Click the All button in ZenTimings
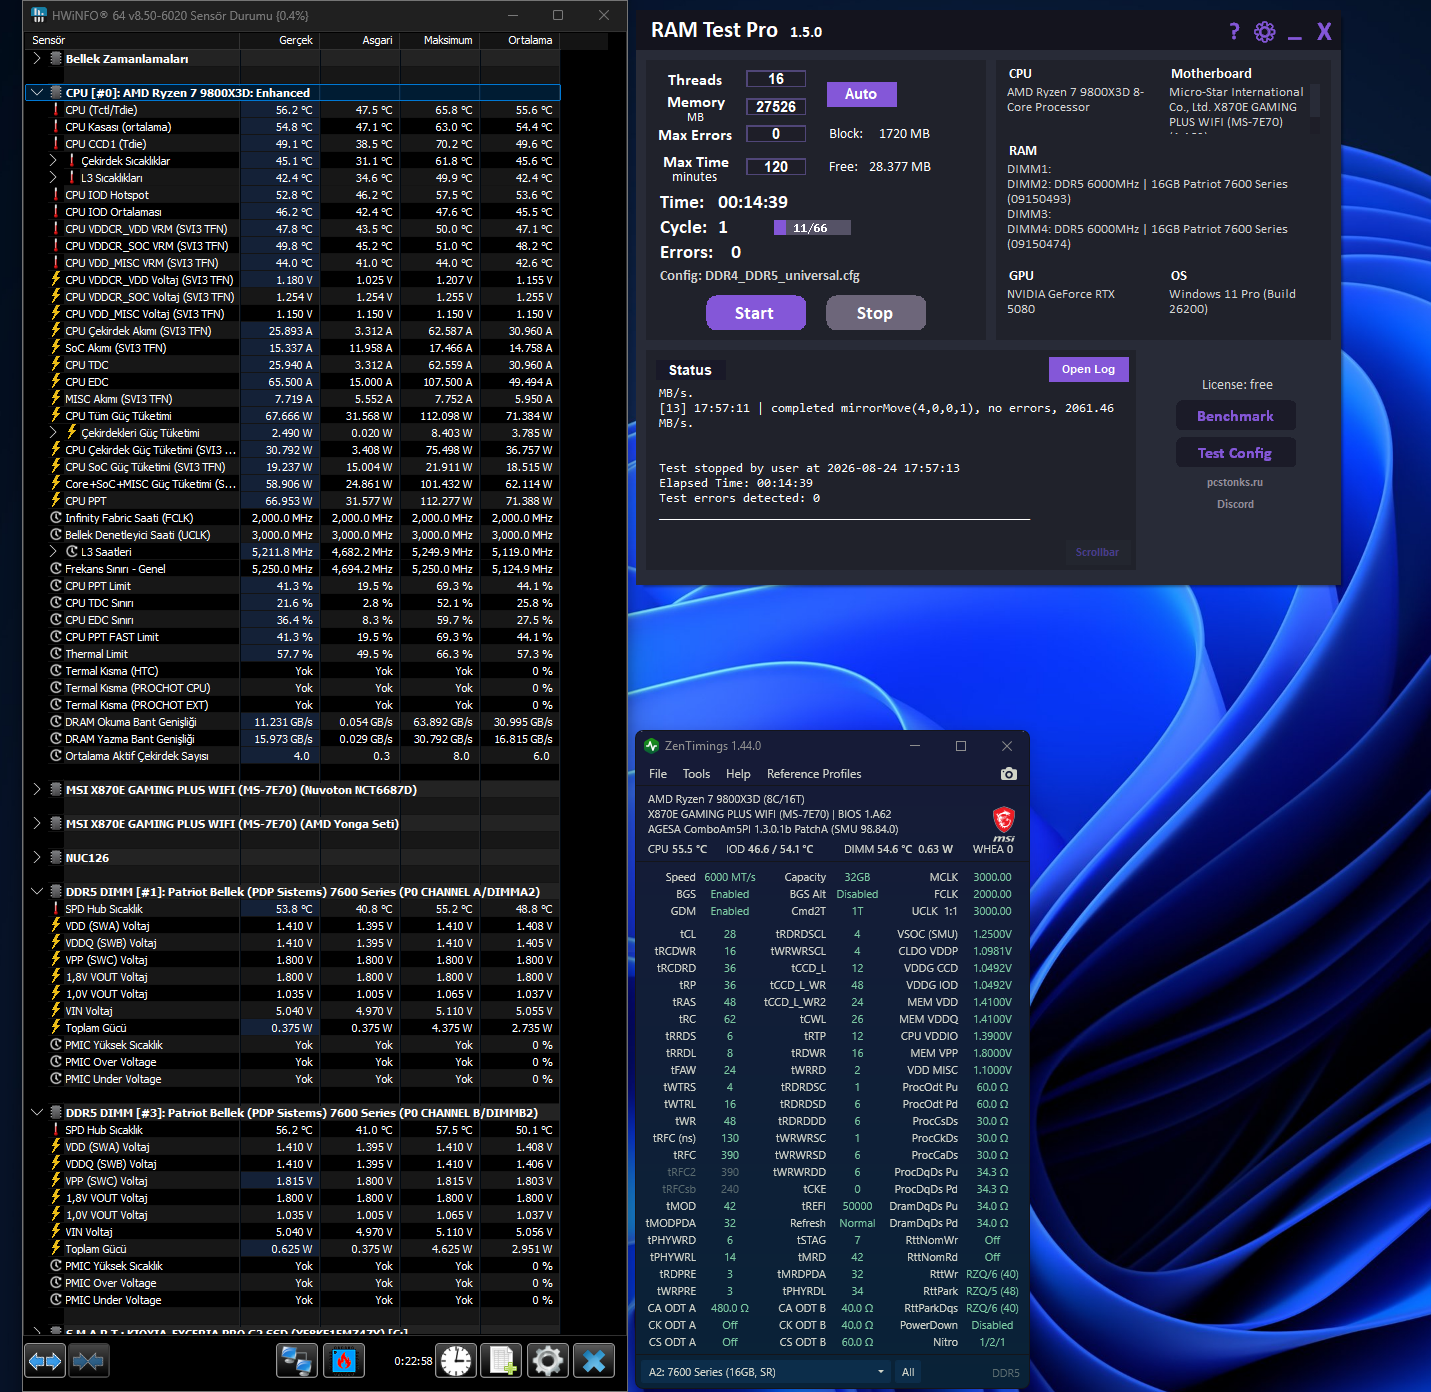This screenshot has height=1392, width=1431. [908, 1372]
